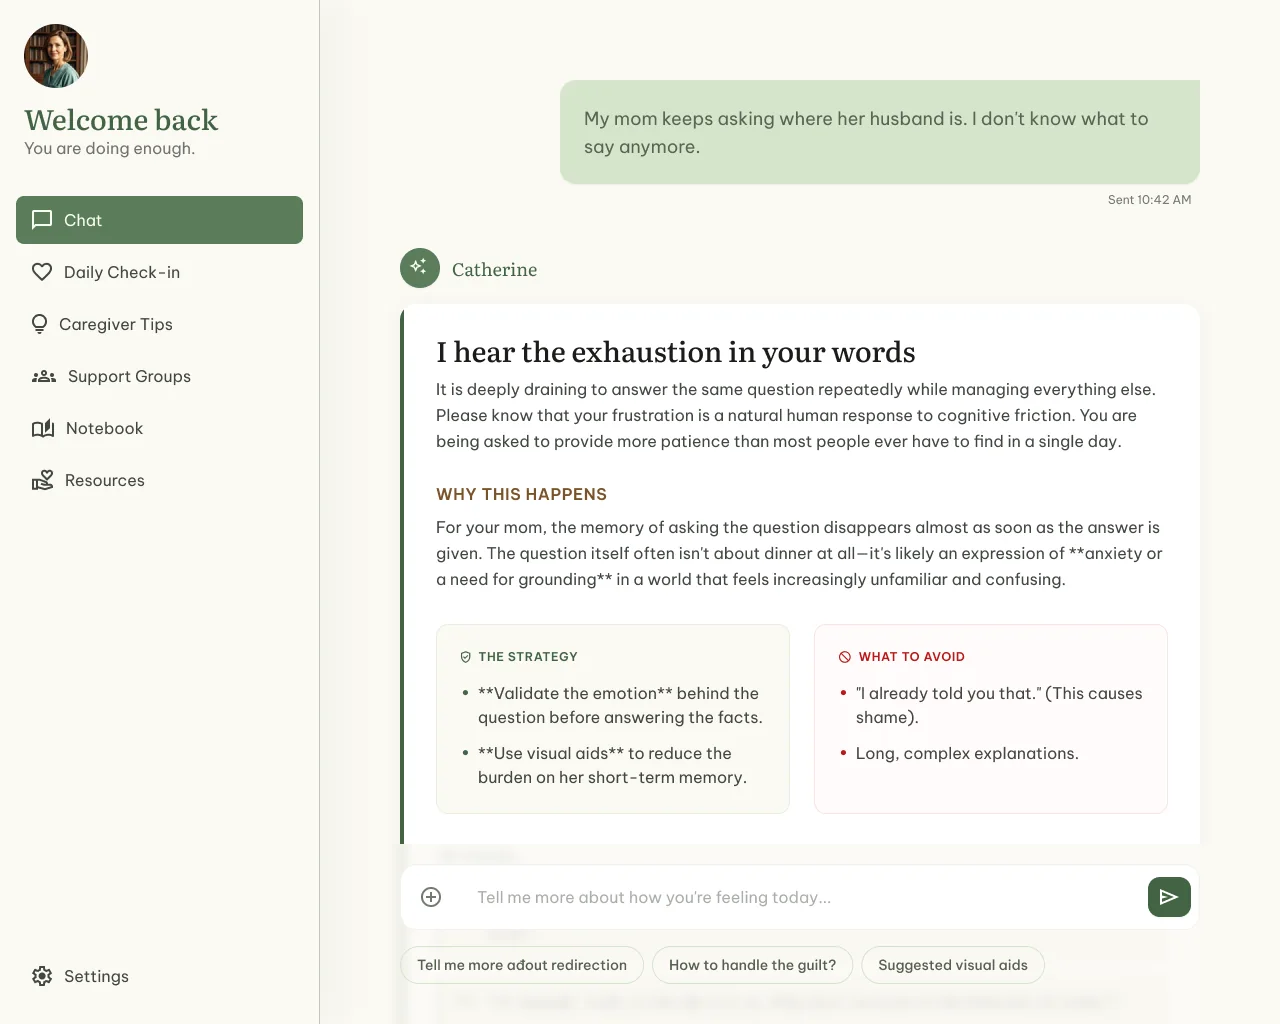Choose 'Tell me more about redirection' suggestion

click(x=522, y=965)
